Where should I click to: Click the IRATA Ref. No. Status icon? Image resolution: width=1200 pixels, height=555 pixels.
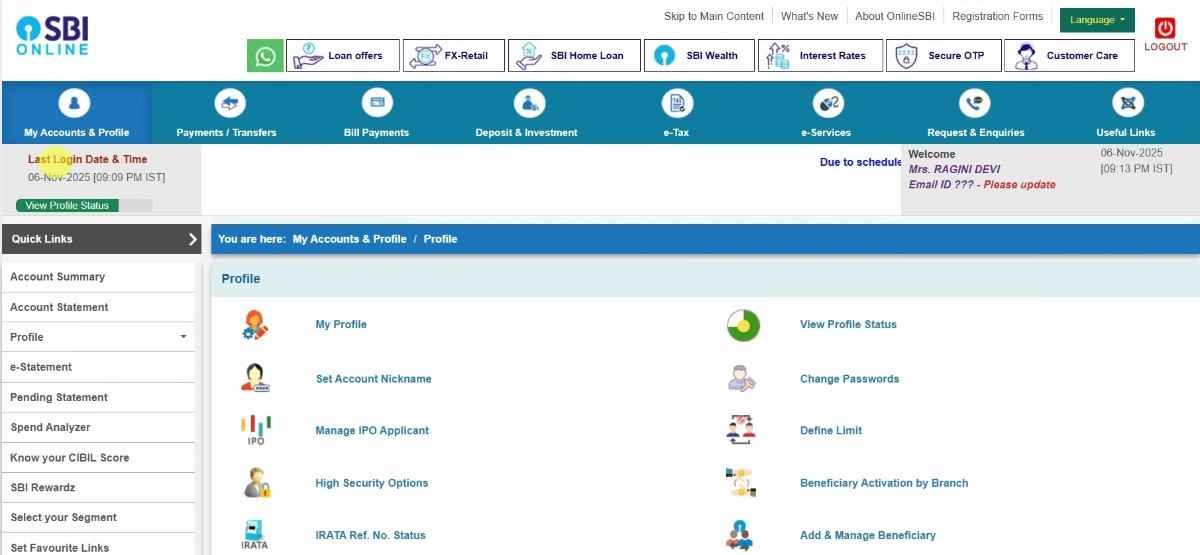tap(255, 535)
